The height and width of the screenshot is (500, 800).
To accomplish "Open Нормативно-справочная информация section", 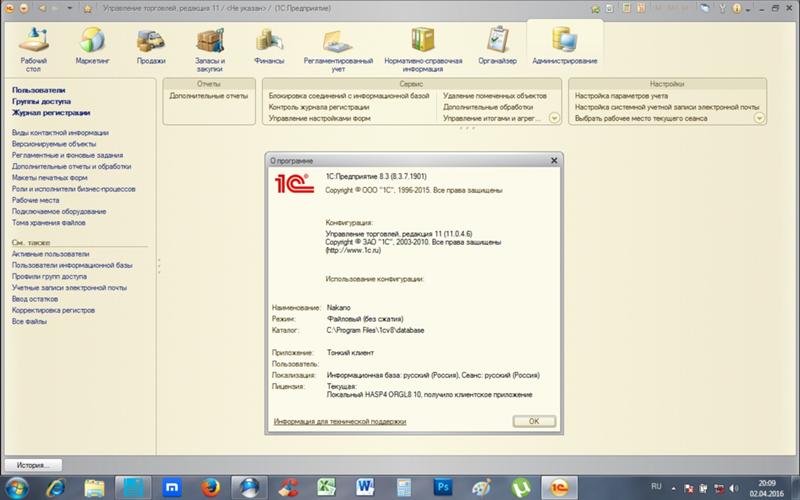I will 423,49.
